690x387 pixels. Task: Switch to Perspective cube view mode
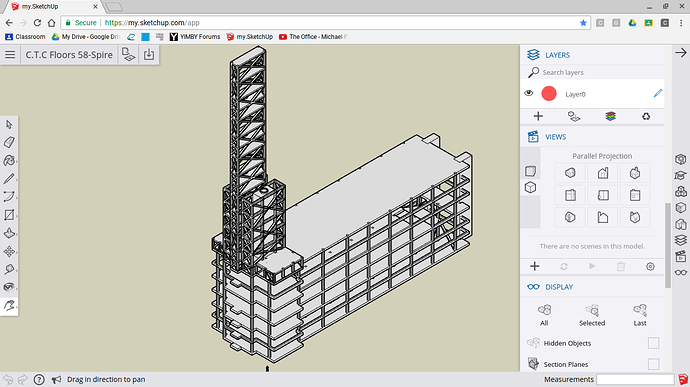click(531, 188)
